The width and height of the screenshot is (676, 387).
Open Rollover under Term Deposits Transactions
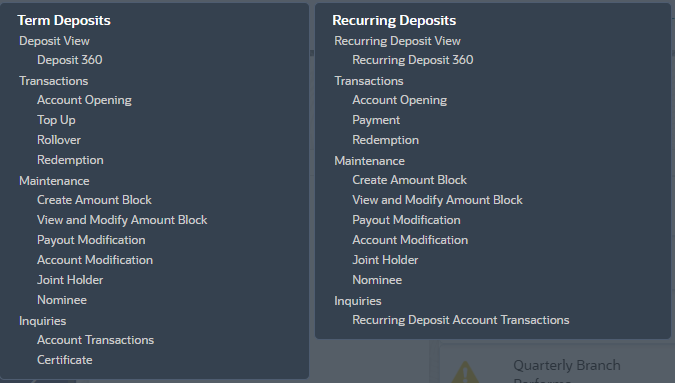click(59, 140)
